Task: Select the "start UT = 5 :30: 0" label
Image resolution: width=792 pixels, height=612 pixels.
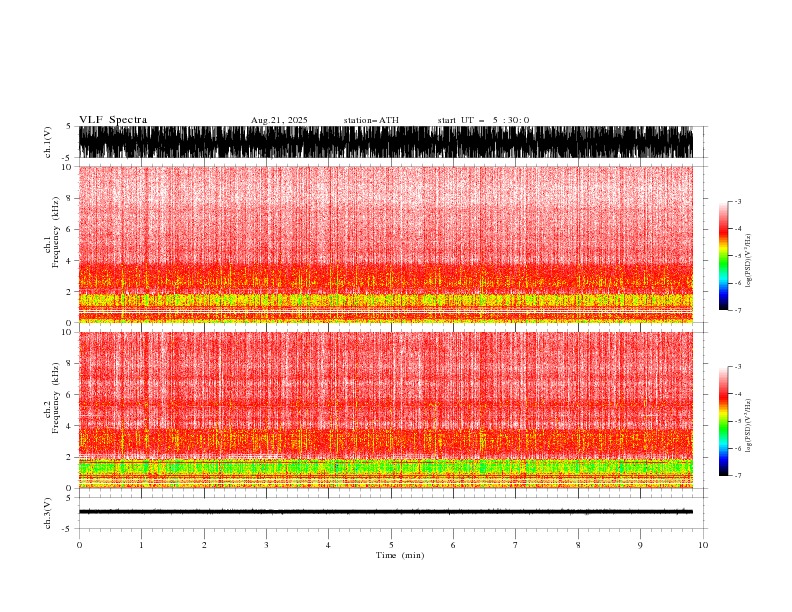Action: point(483,120)
